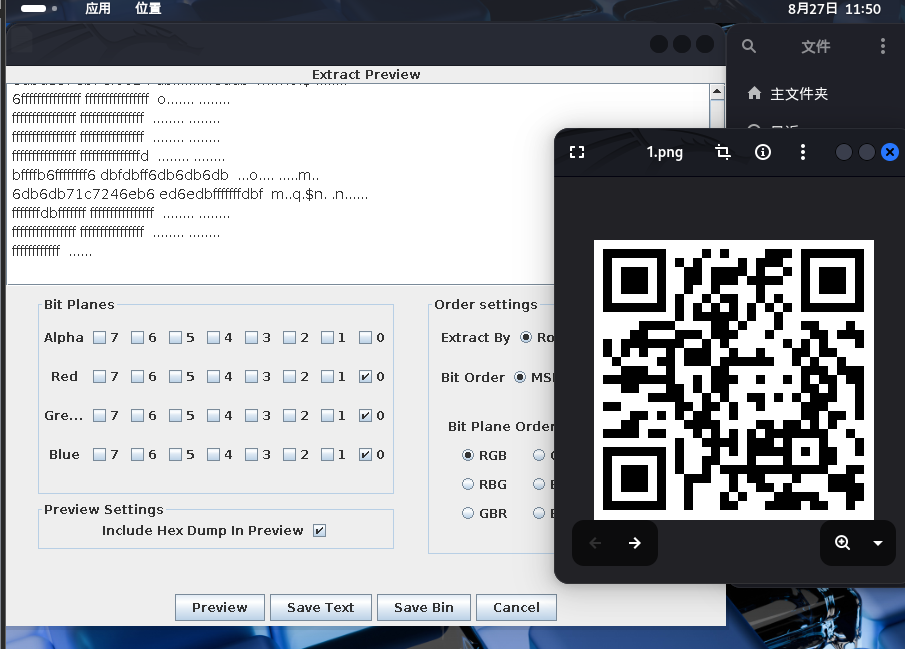Select RBG bit plane order
Image resolution: width=905 pixels, height=649 pixels.
pyautogui.click(x=468, y=484)
